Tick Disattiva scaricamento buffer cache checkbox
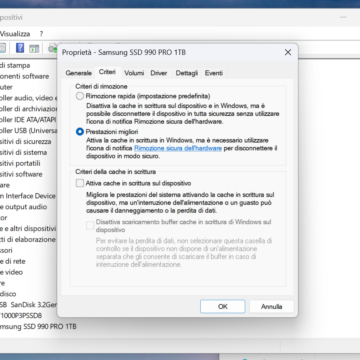Screen dimensions: 360x360 90,226
